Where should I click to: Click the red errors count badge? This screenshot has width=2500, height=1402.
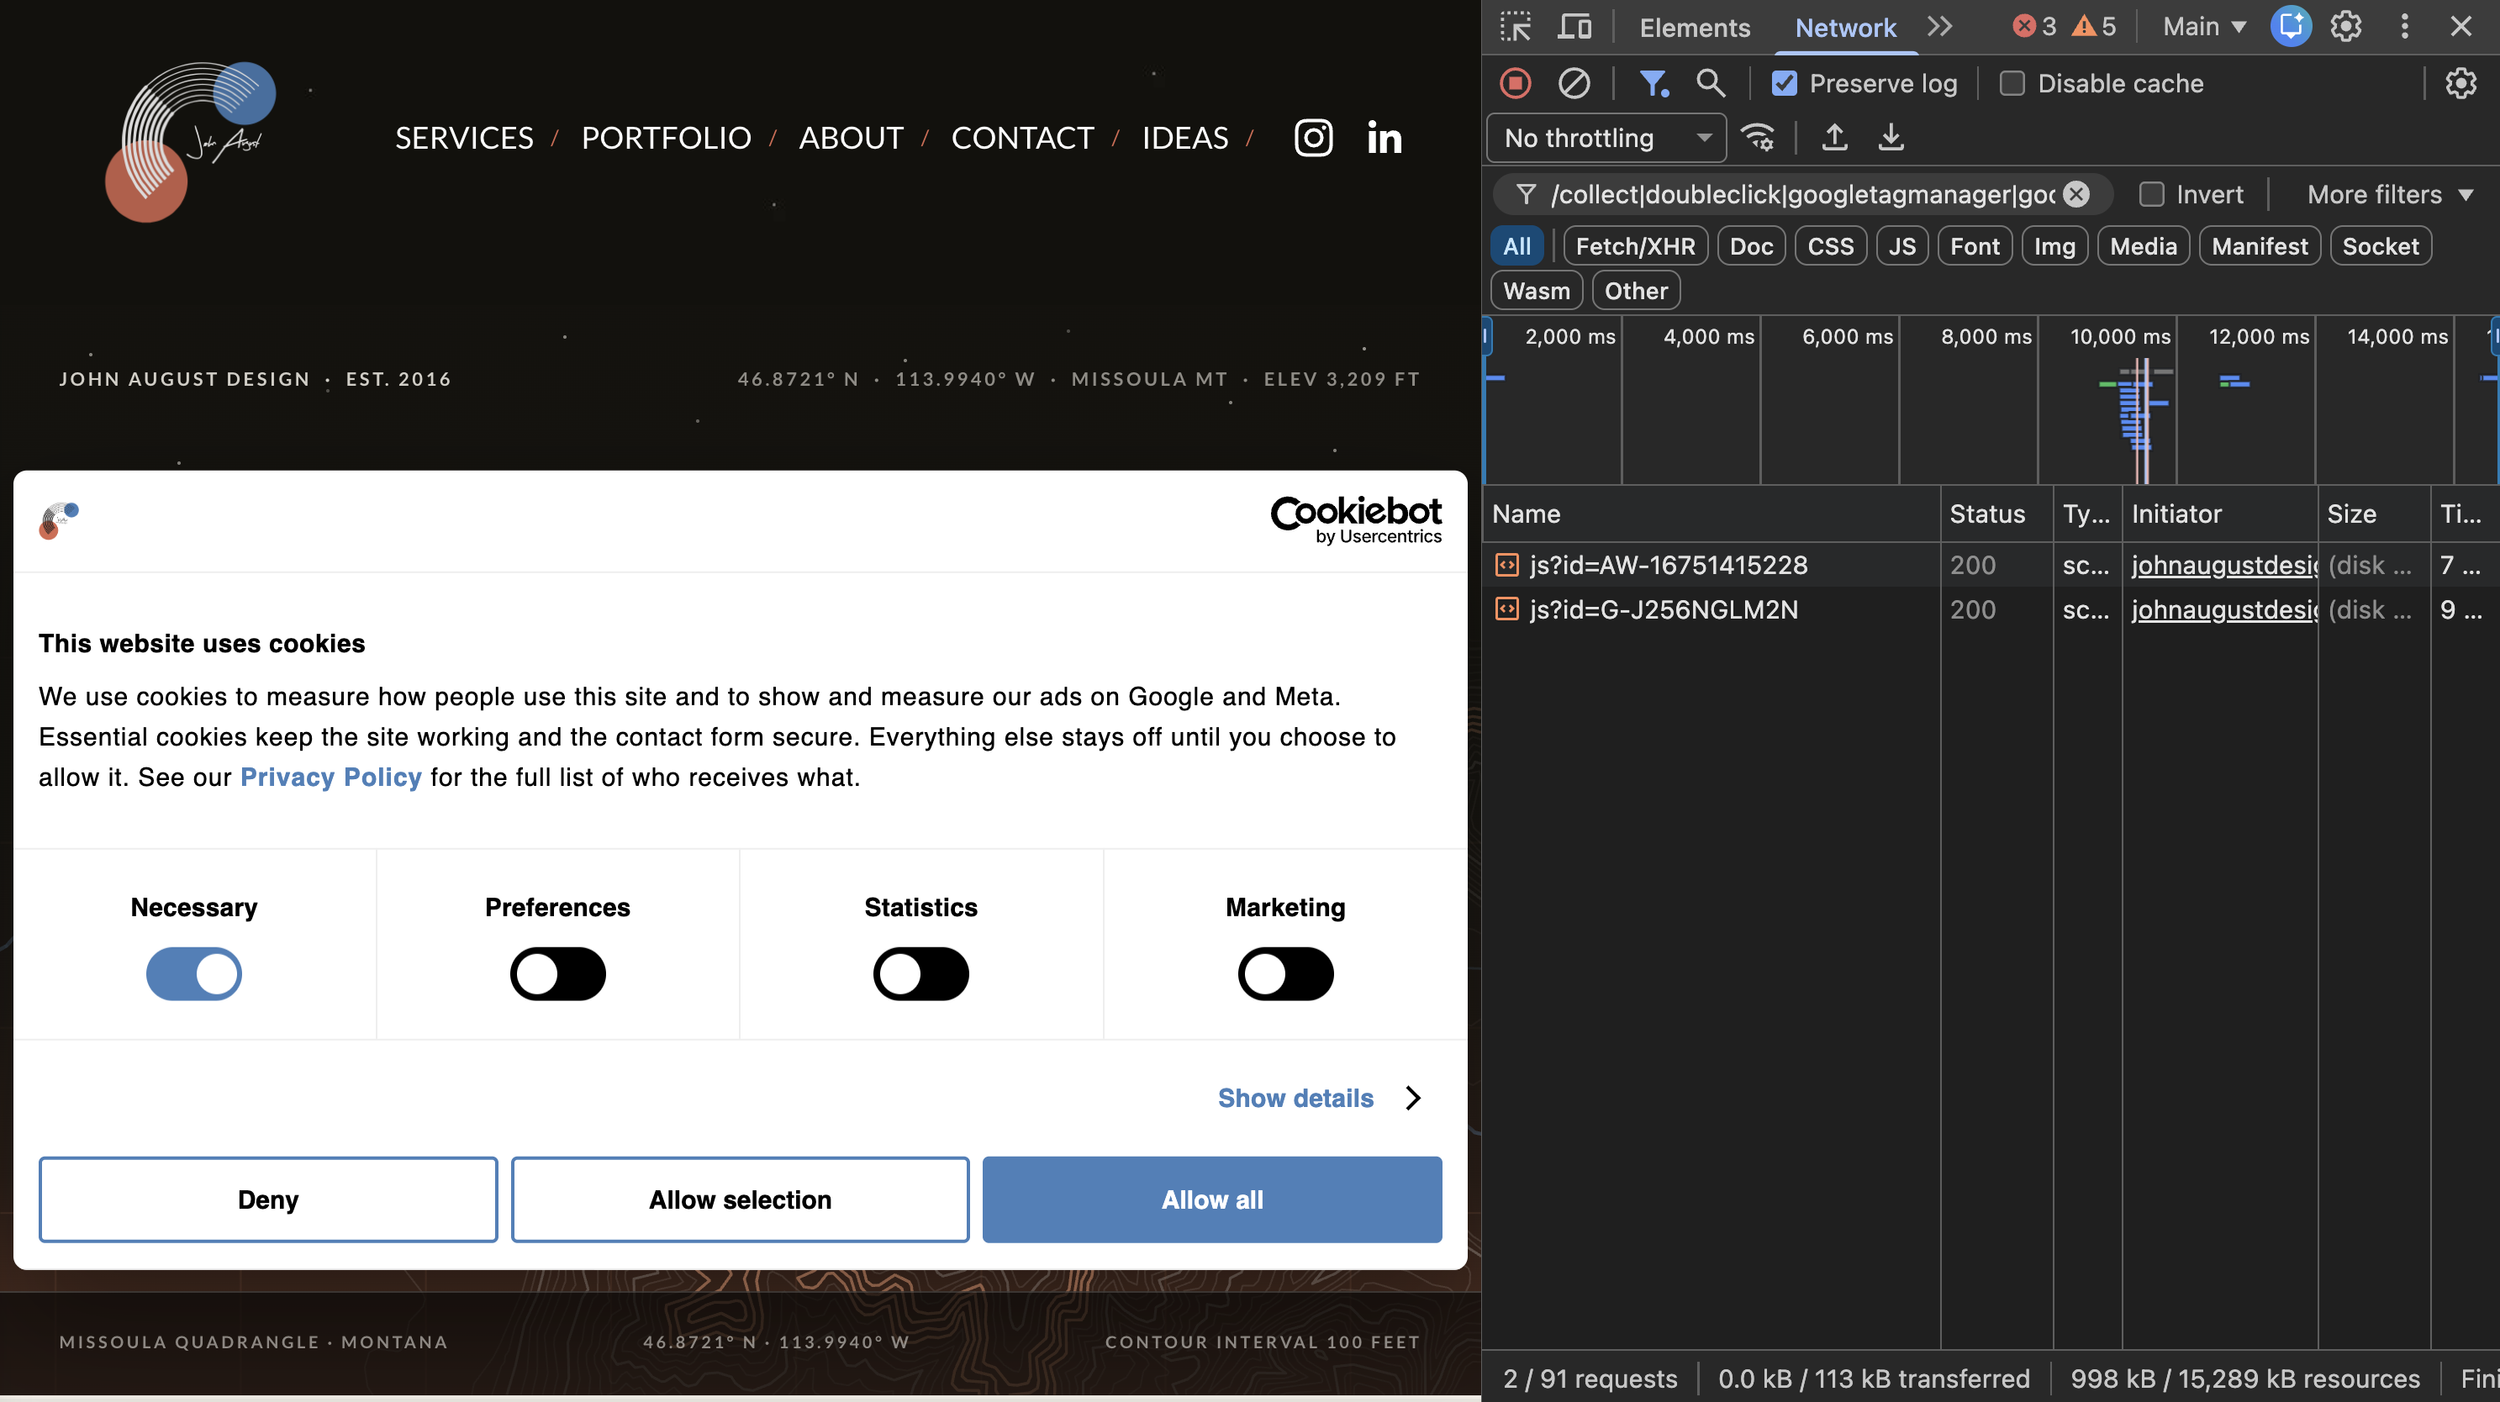click(x=2034, y=27)
